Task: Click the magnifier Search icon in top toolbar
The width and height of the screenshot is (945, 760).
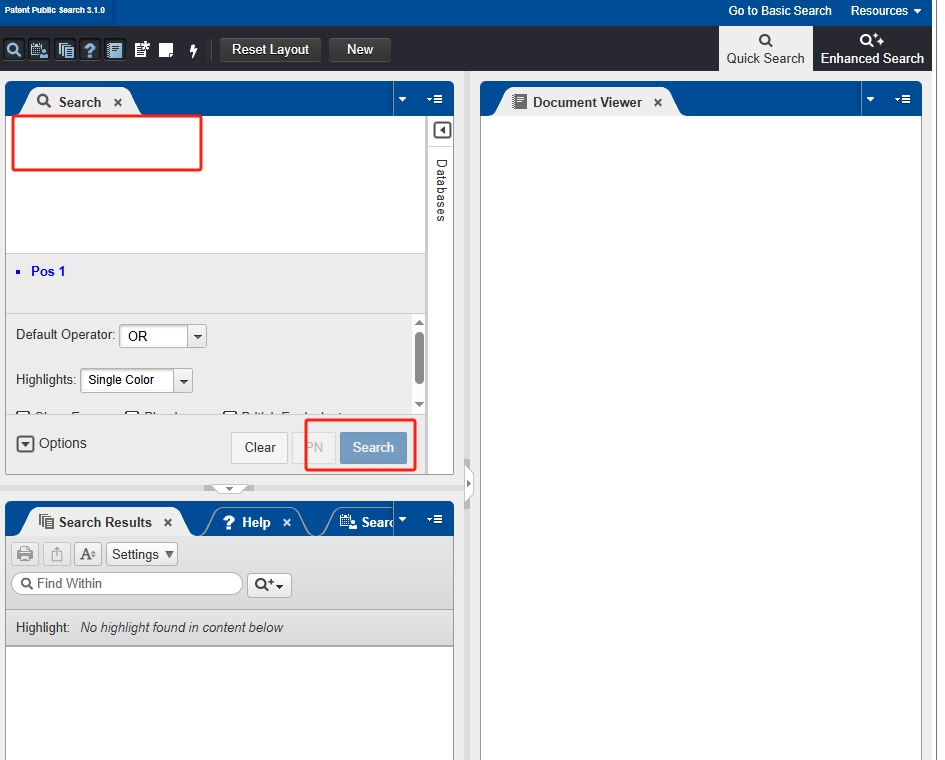Action: point(14,50)
